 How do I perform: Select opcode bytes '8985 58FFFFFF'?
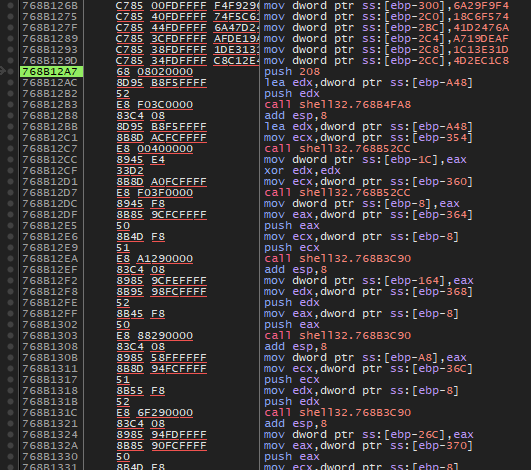click(162, 358)
